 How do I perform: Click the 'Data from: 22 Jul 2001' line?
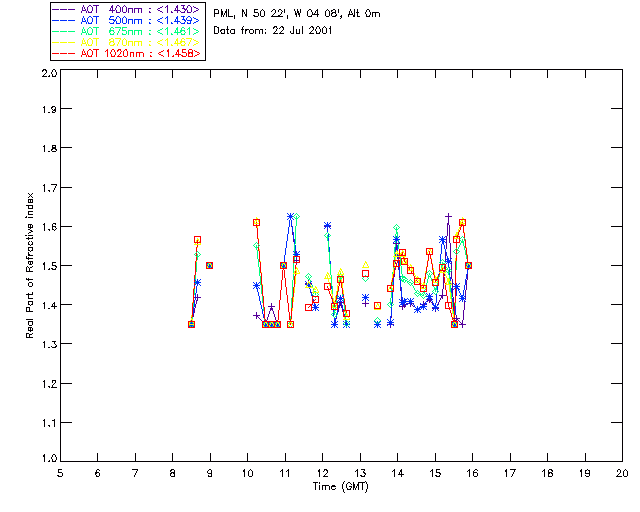[273, 30]
